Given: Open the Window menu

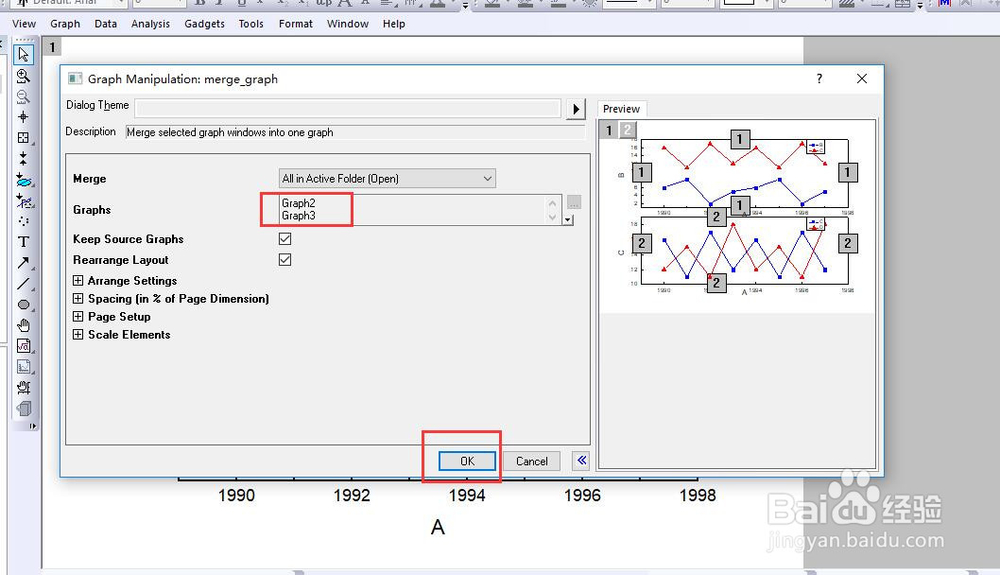Looking at the screenshot, I should (x=348, y=24).
